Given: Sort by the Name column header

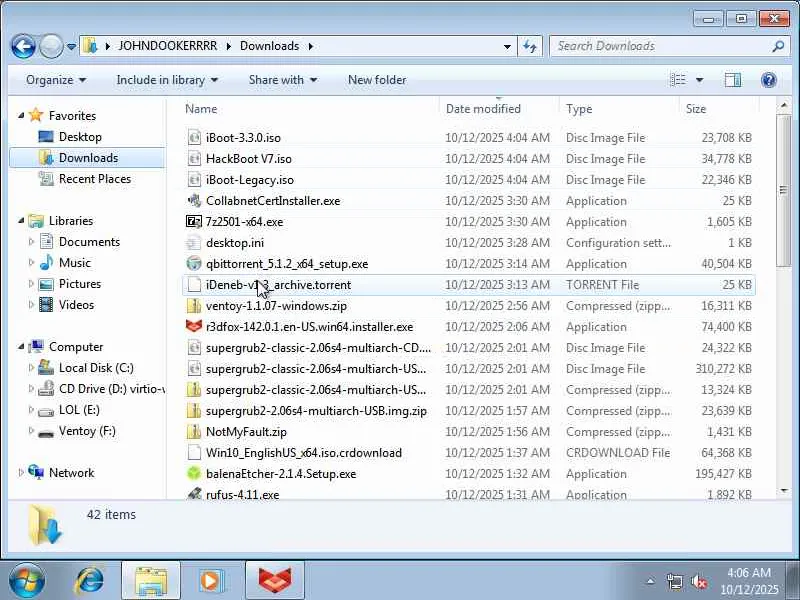Looking at the screenshot, I should click(310, 109).
